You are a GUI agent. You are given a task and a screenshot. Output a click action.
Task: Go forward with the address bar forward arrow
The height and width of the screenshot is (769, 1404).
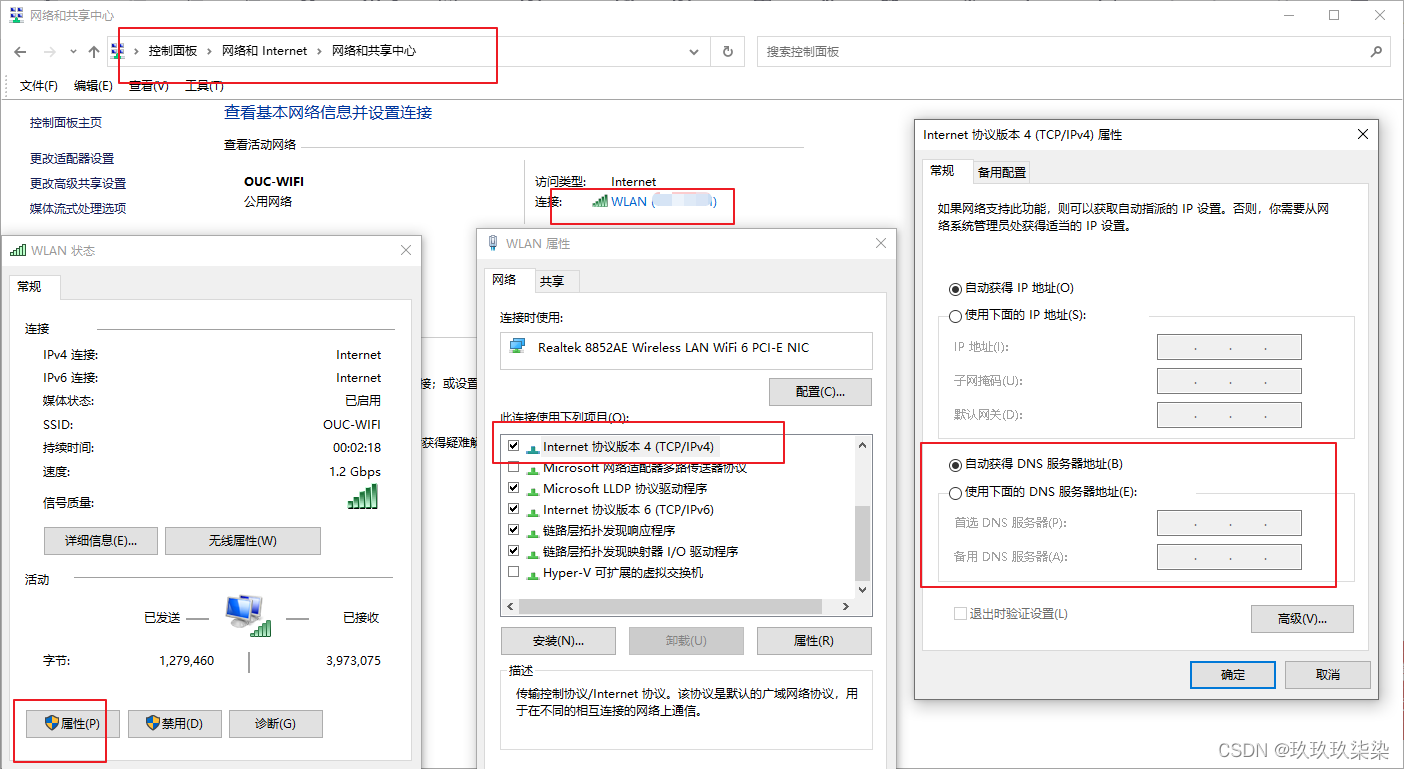pyautogui.click(x=50, y=51)
